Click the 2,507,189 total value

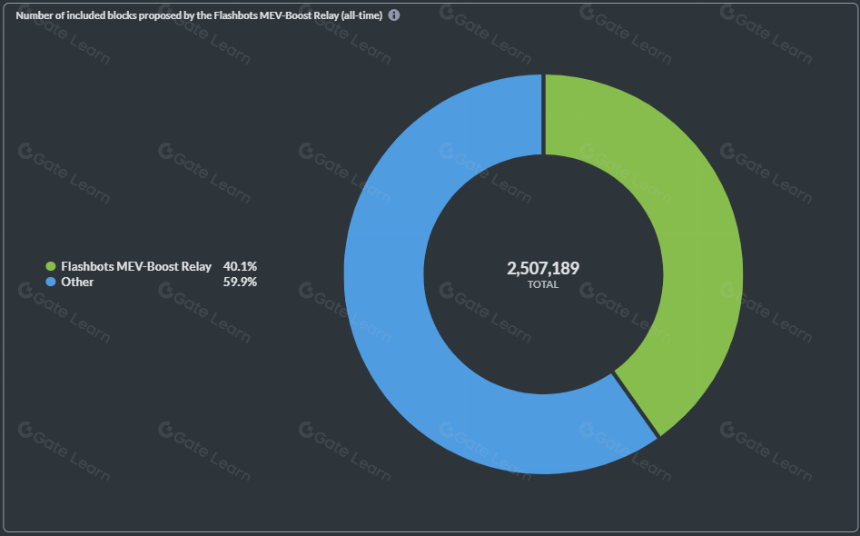[543, 268]
